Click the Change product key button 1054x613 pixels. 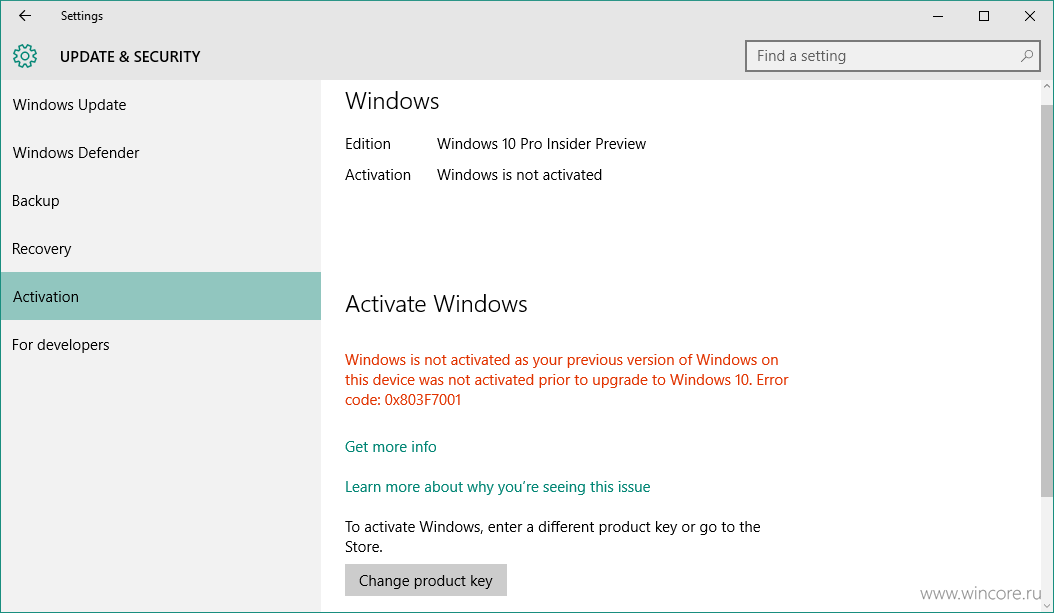[425, 580]
